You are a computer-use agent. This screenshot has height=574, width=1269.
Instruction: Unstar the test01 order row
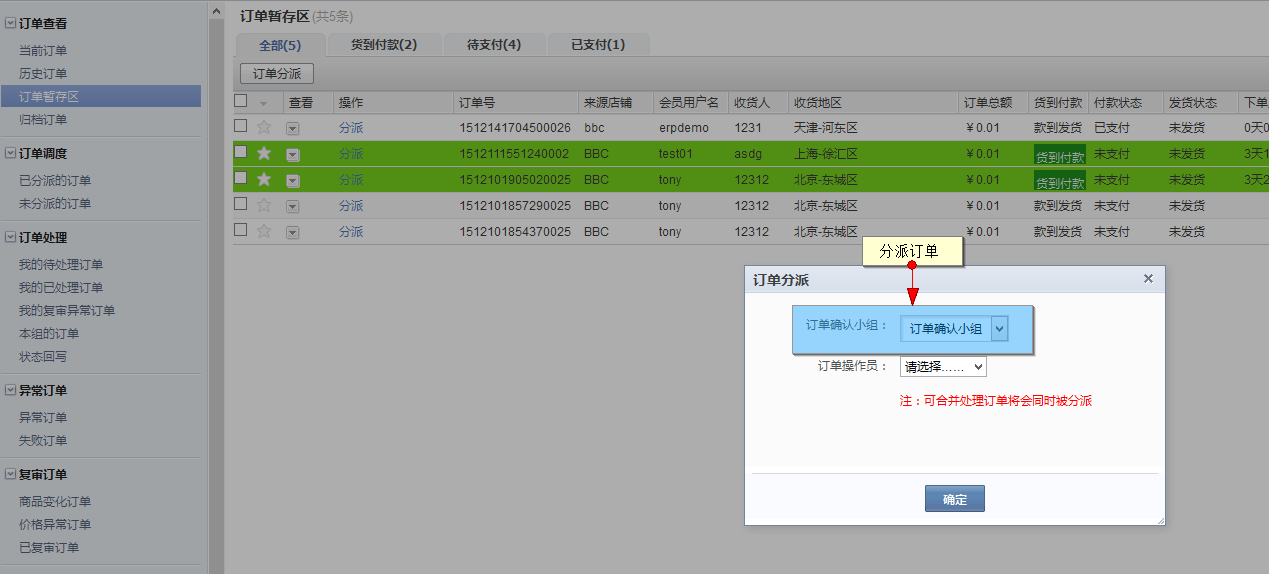pyautogui.click(x=264, y=153)
